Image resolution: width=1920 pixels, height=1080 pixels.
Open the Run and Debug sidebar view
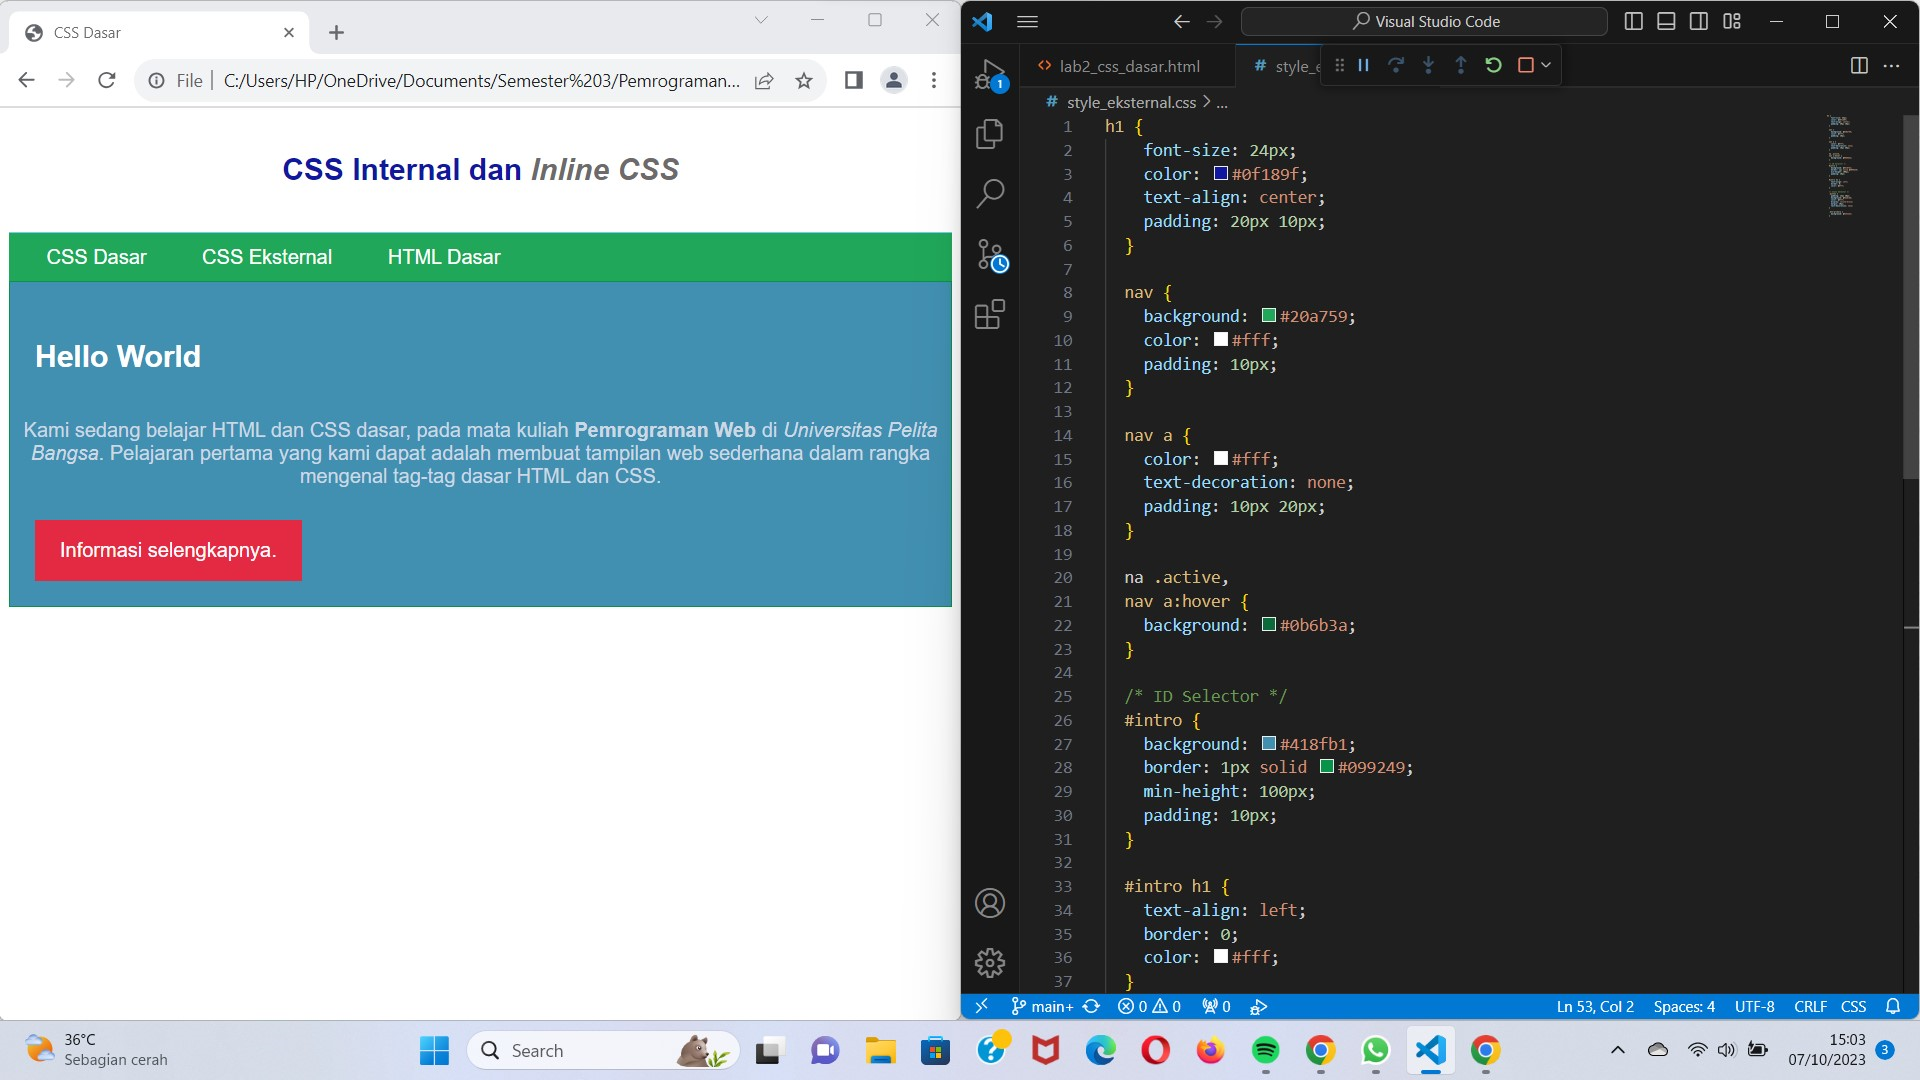click(990, 75)
